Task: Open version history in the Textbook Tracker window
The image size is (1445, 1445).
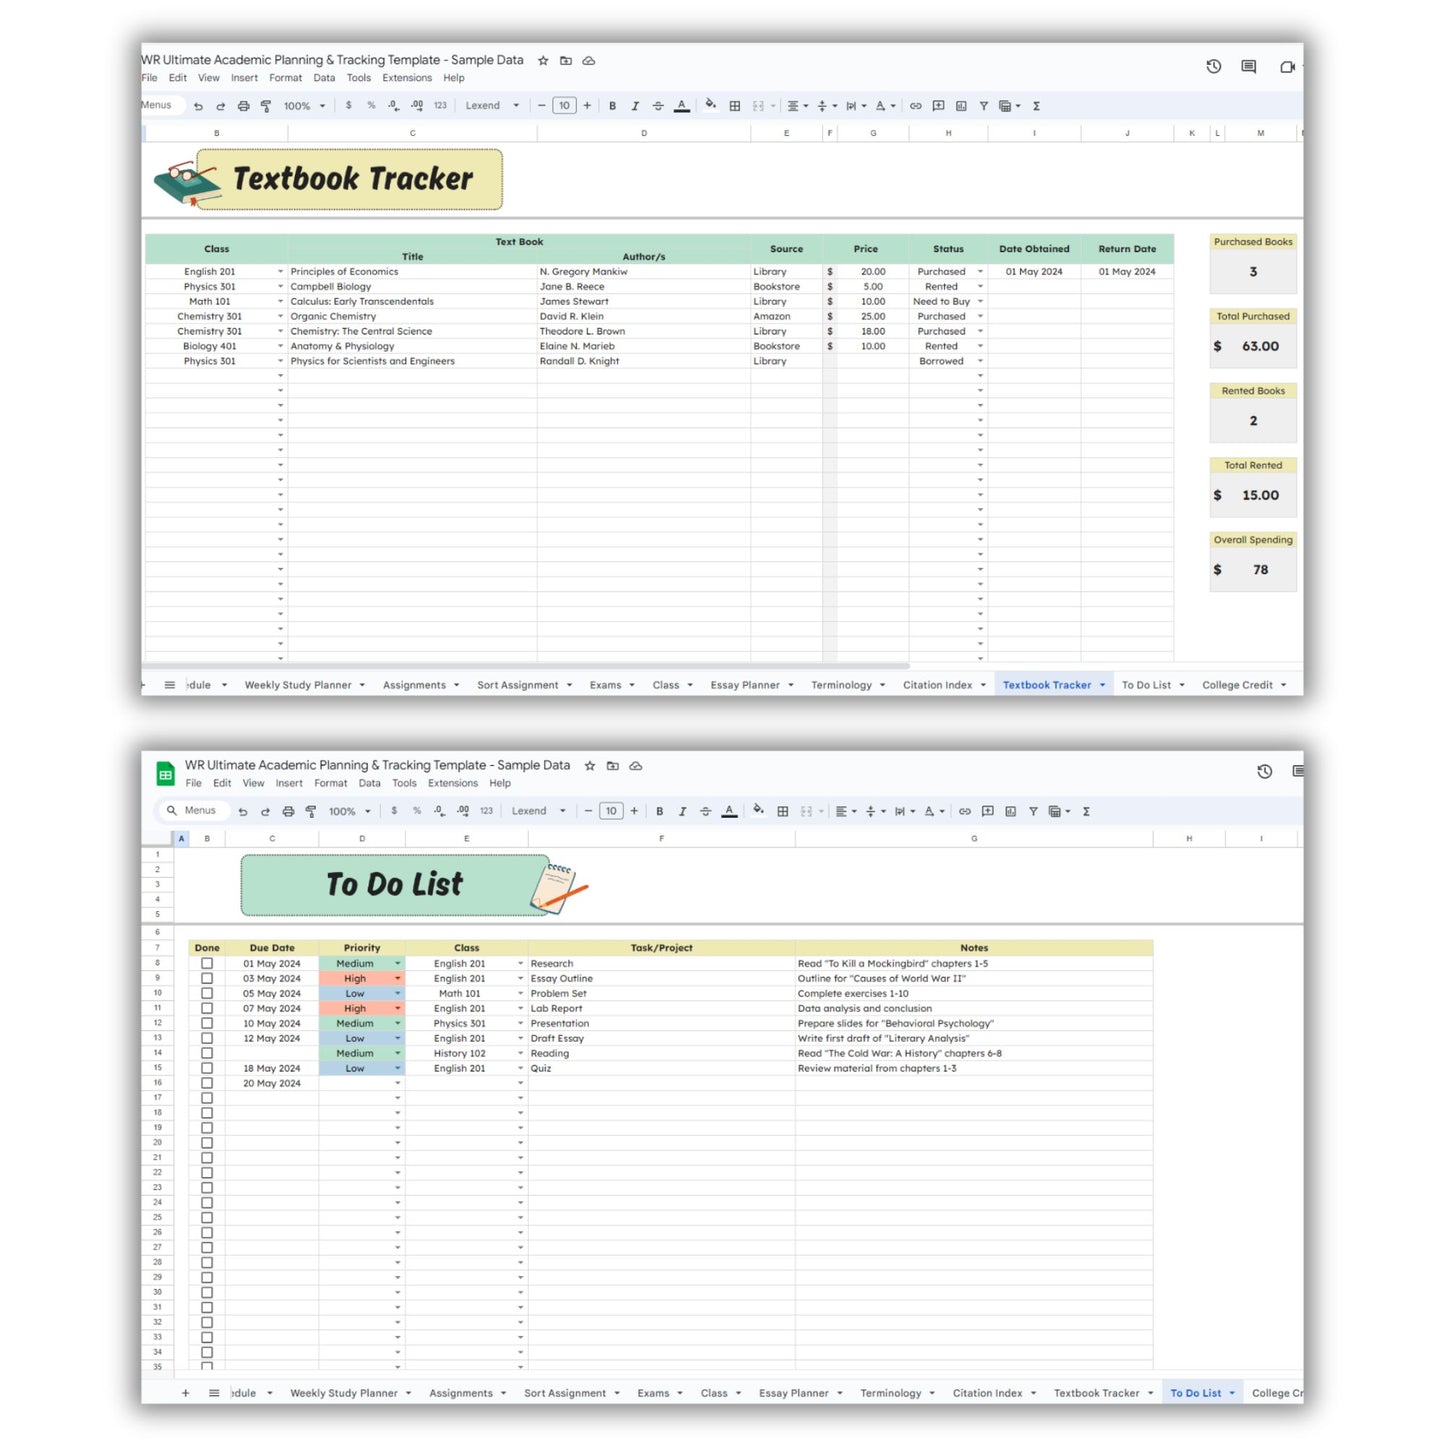Action: point(1213,67)
